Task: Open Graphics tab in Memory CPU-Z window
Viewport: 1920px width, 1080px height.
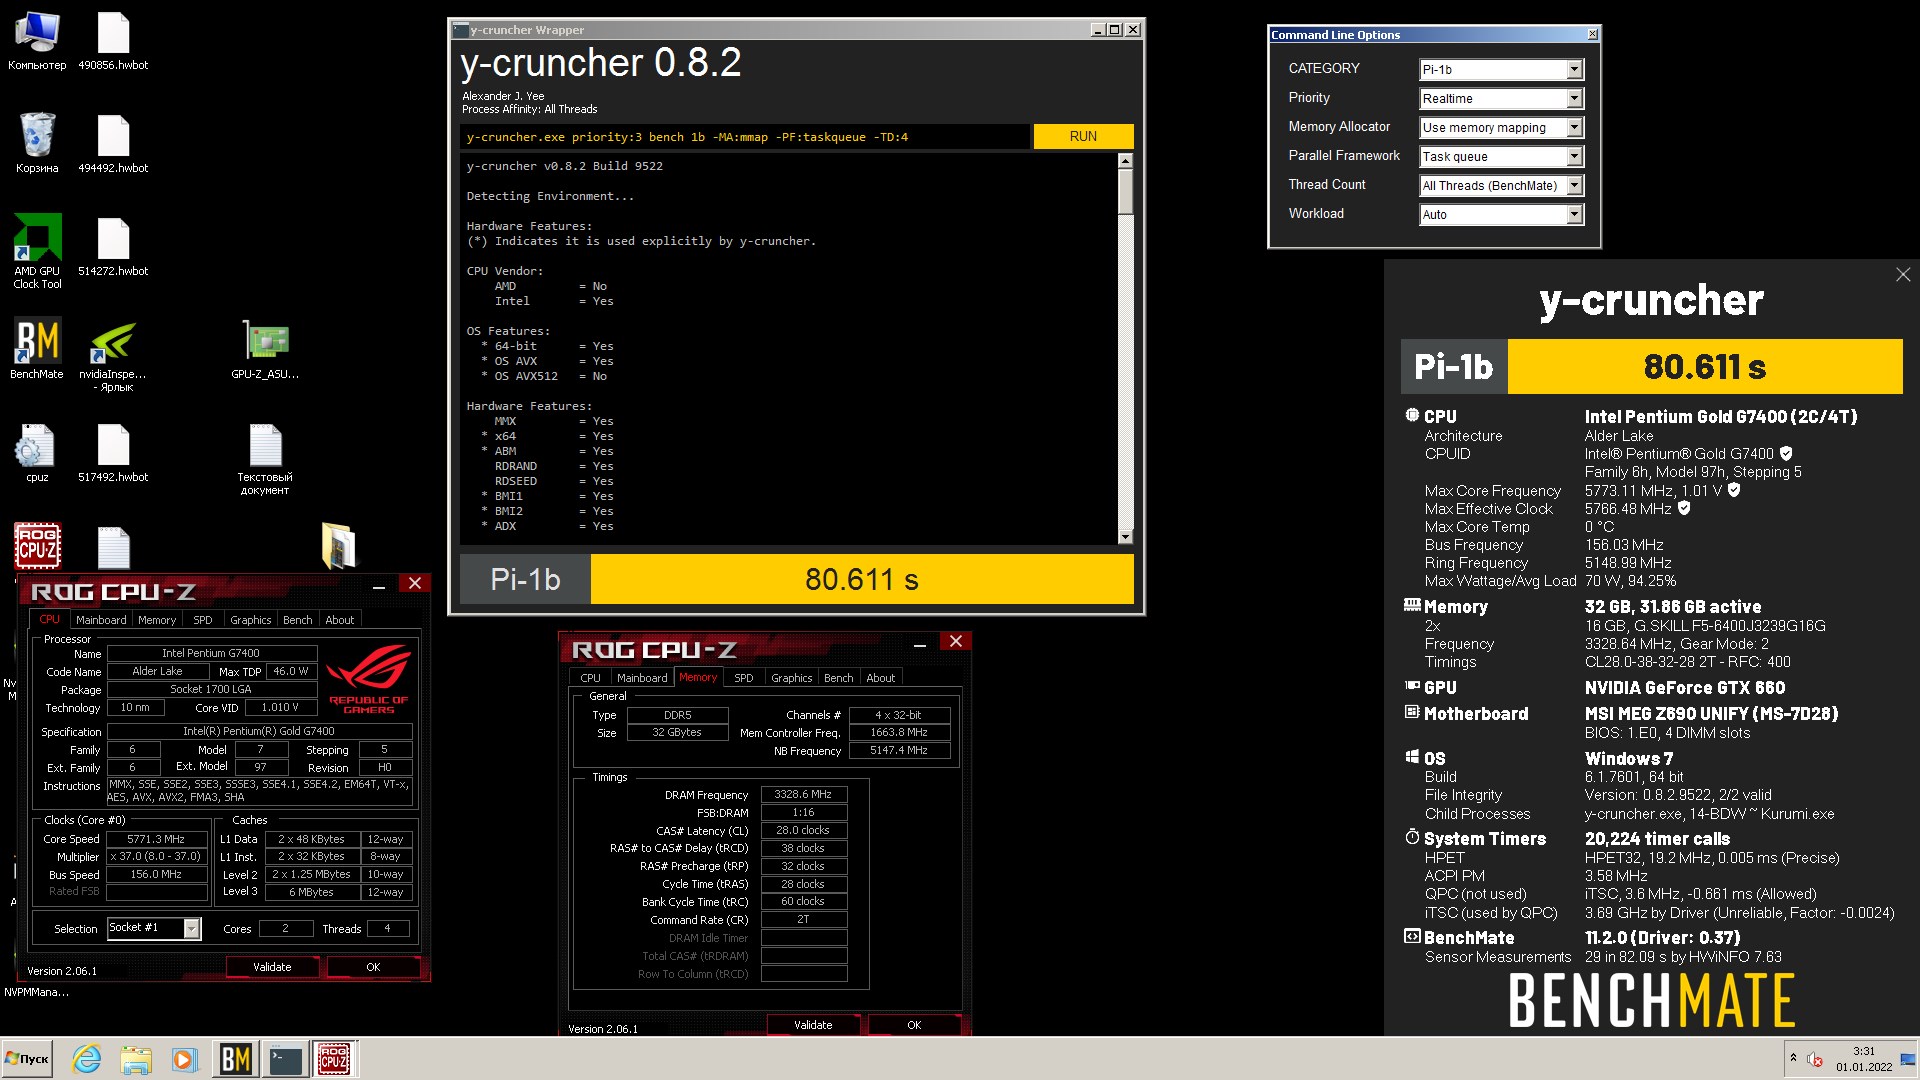Action: point(791,678)
